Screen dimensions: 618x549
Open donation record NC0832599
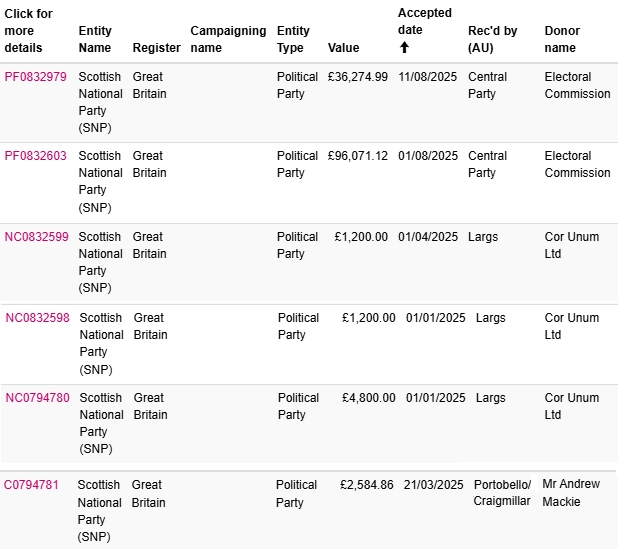tap(36, 236)
